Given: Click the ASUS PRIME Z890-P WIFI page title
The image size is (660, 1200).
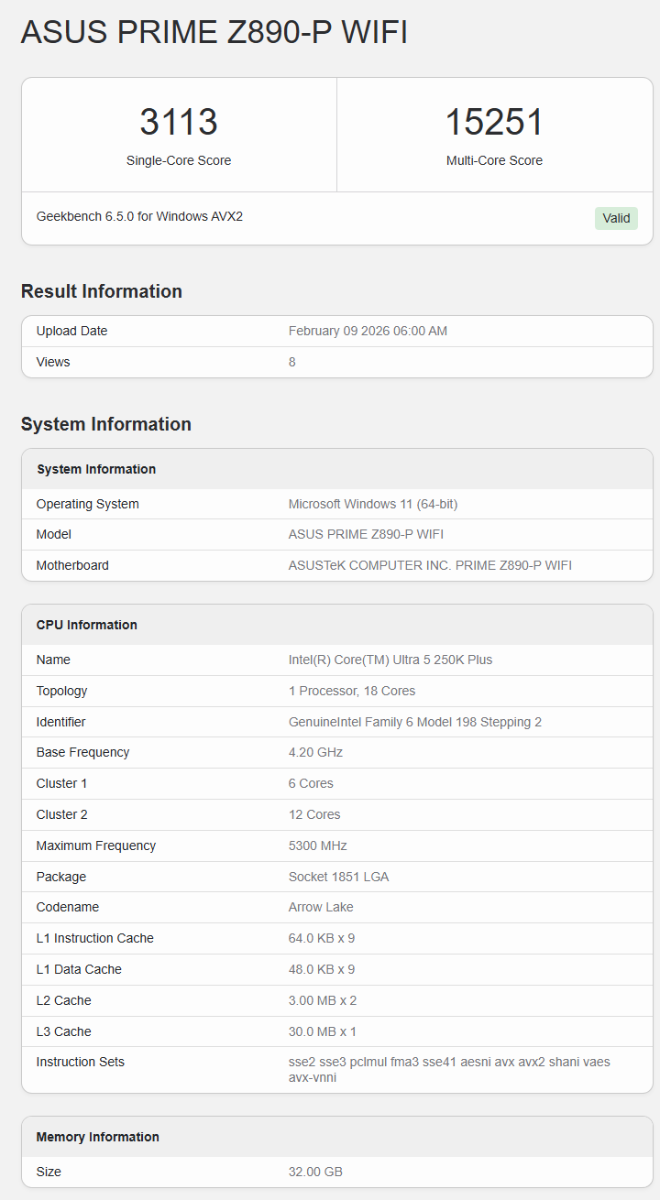Looking at the screenshot, I should [214, 32].
